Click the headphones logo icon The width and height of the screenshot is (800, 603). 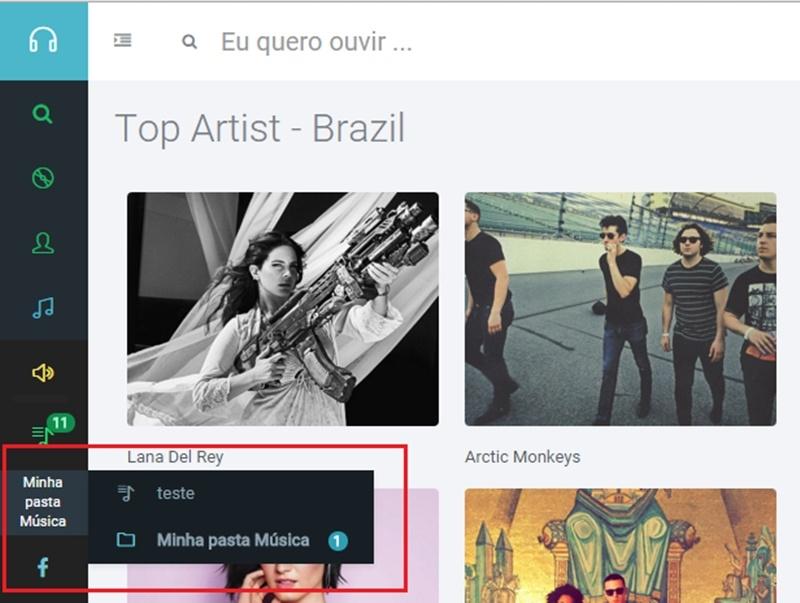pos(43,40)
